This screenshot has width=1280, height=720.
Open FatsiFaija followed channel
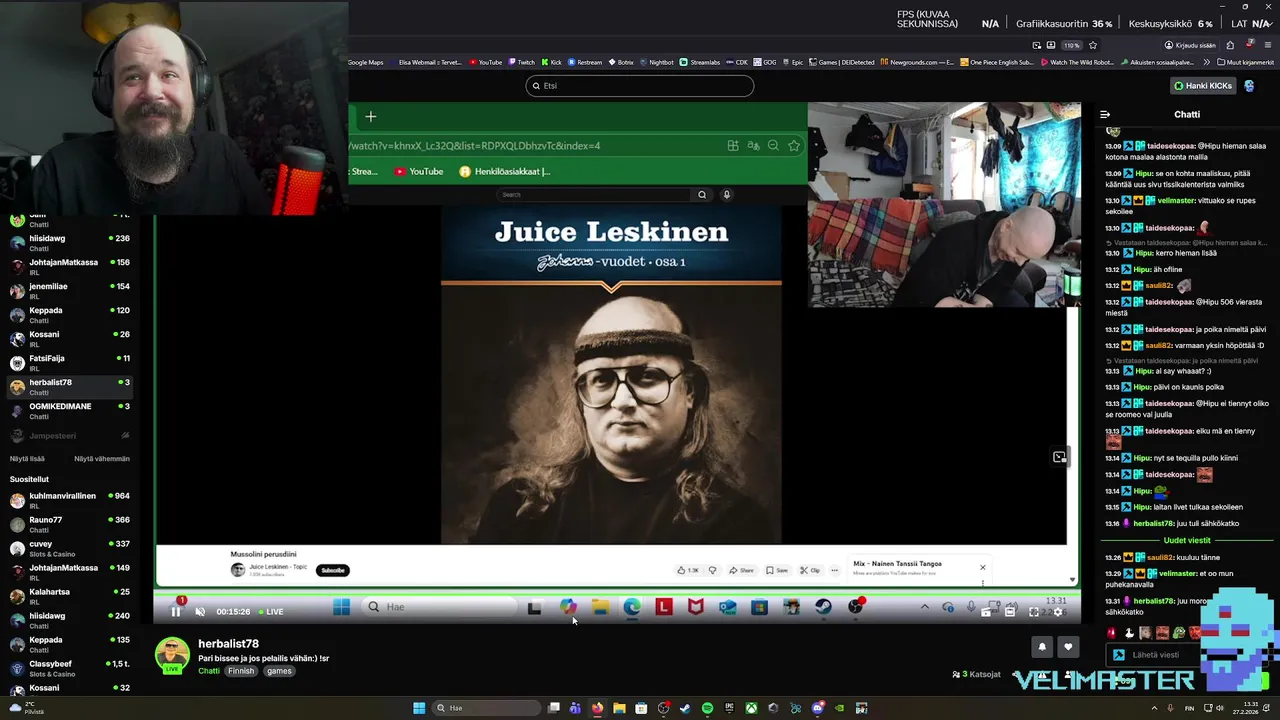tap(70, 362)
